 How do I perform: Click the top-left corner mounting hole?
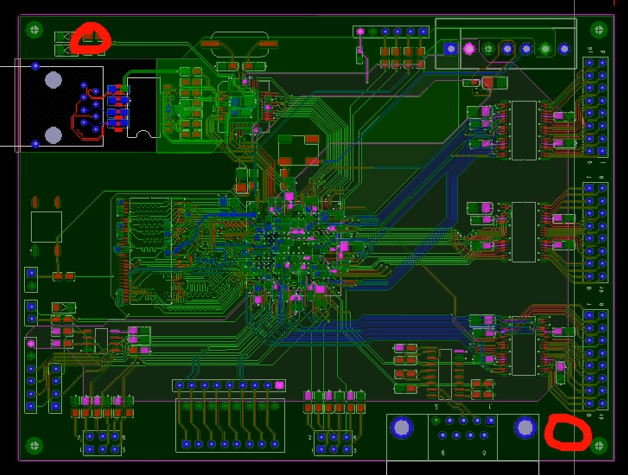[x=35, y=30]
